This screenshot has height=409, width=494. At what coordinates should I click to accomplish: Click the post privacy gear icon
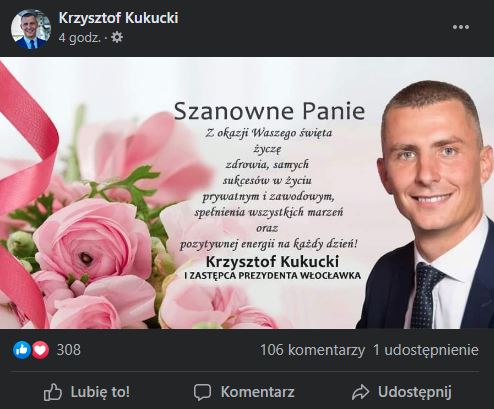(117, 37)
